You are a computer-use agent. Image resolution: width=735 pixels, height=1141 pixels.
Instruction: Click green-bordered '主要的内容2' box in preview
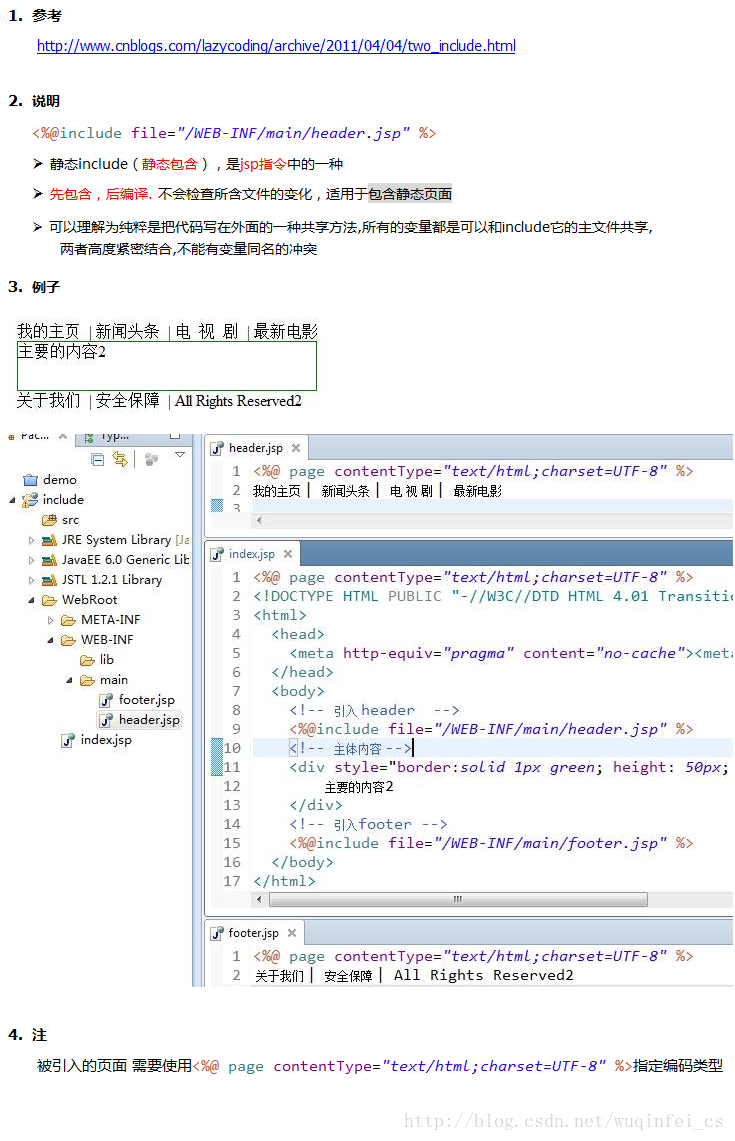(x=167, y=366)
